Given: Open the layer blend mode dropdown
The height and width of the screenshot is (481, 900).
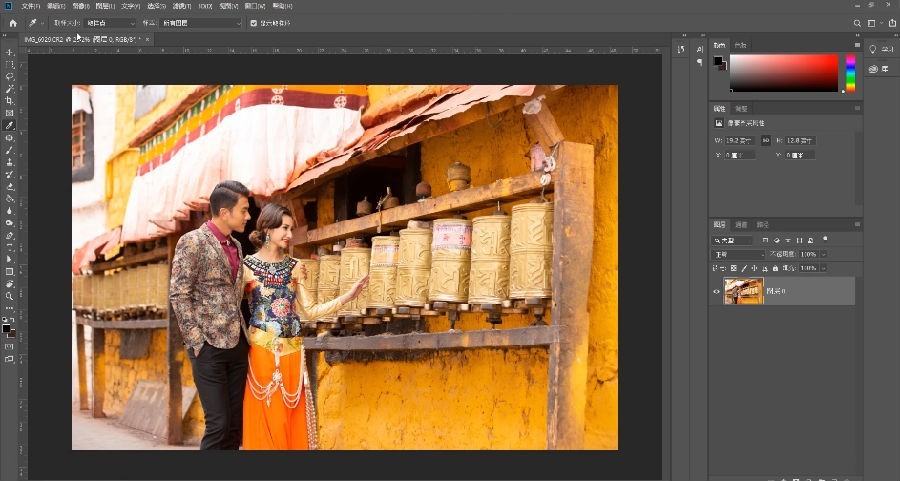Looking at the screenshot, I should pos(738,255).
